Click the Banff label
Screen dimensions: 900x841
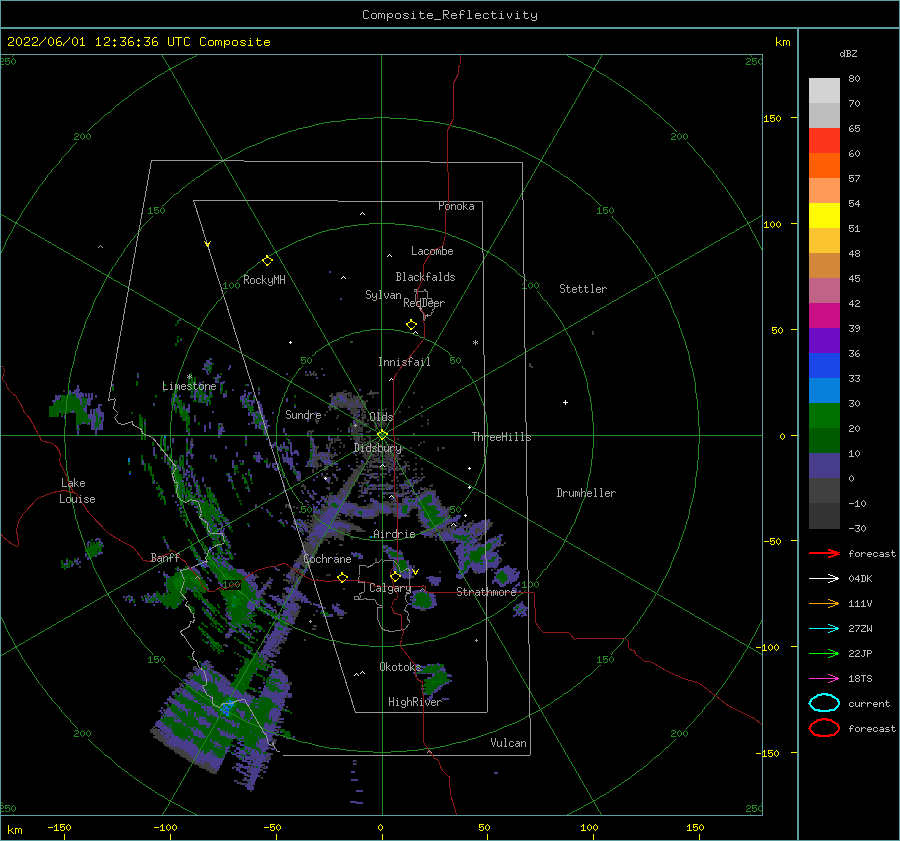click(165, 557)
